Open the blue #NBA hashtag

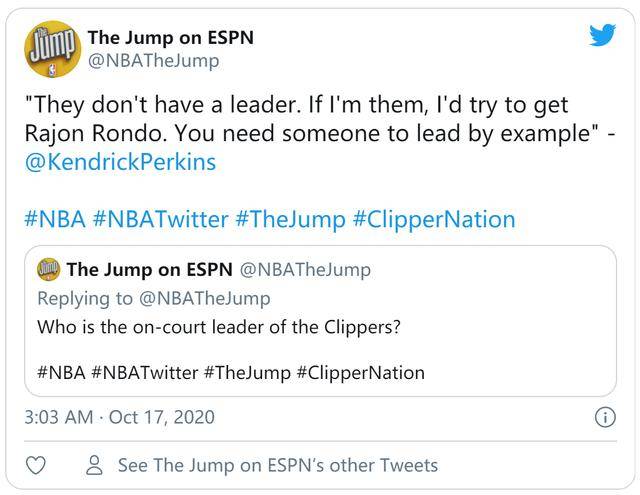(55, 219)
